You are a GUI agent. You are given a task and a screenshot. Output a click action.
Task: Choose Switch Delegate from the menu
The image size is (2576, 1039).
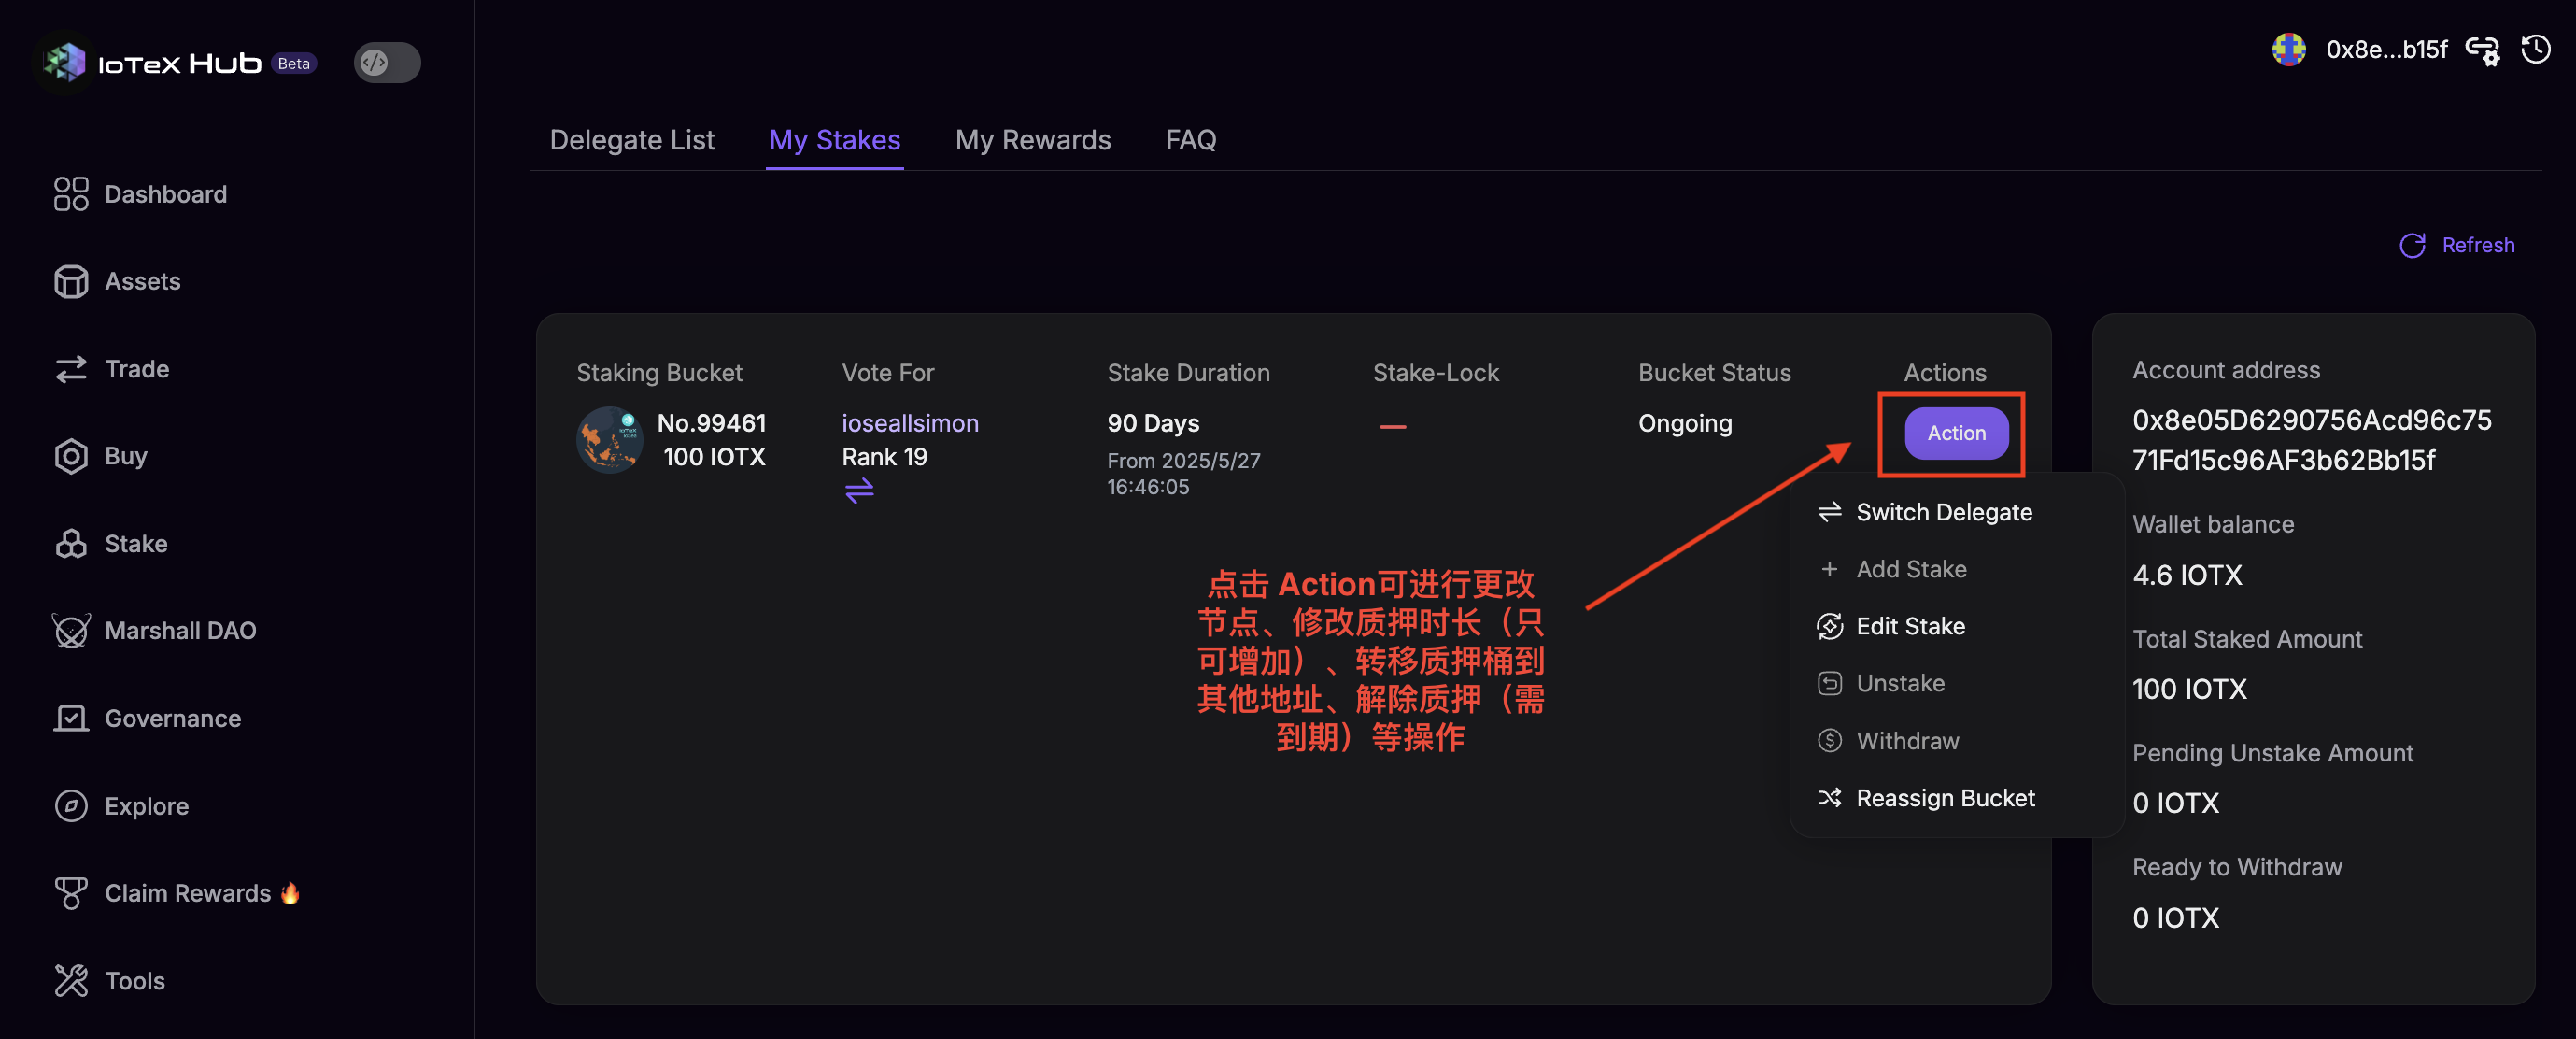(1943, 512)
